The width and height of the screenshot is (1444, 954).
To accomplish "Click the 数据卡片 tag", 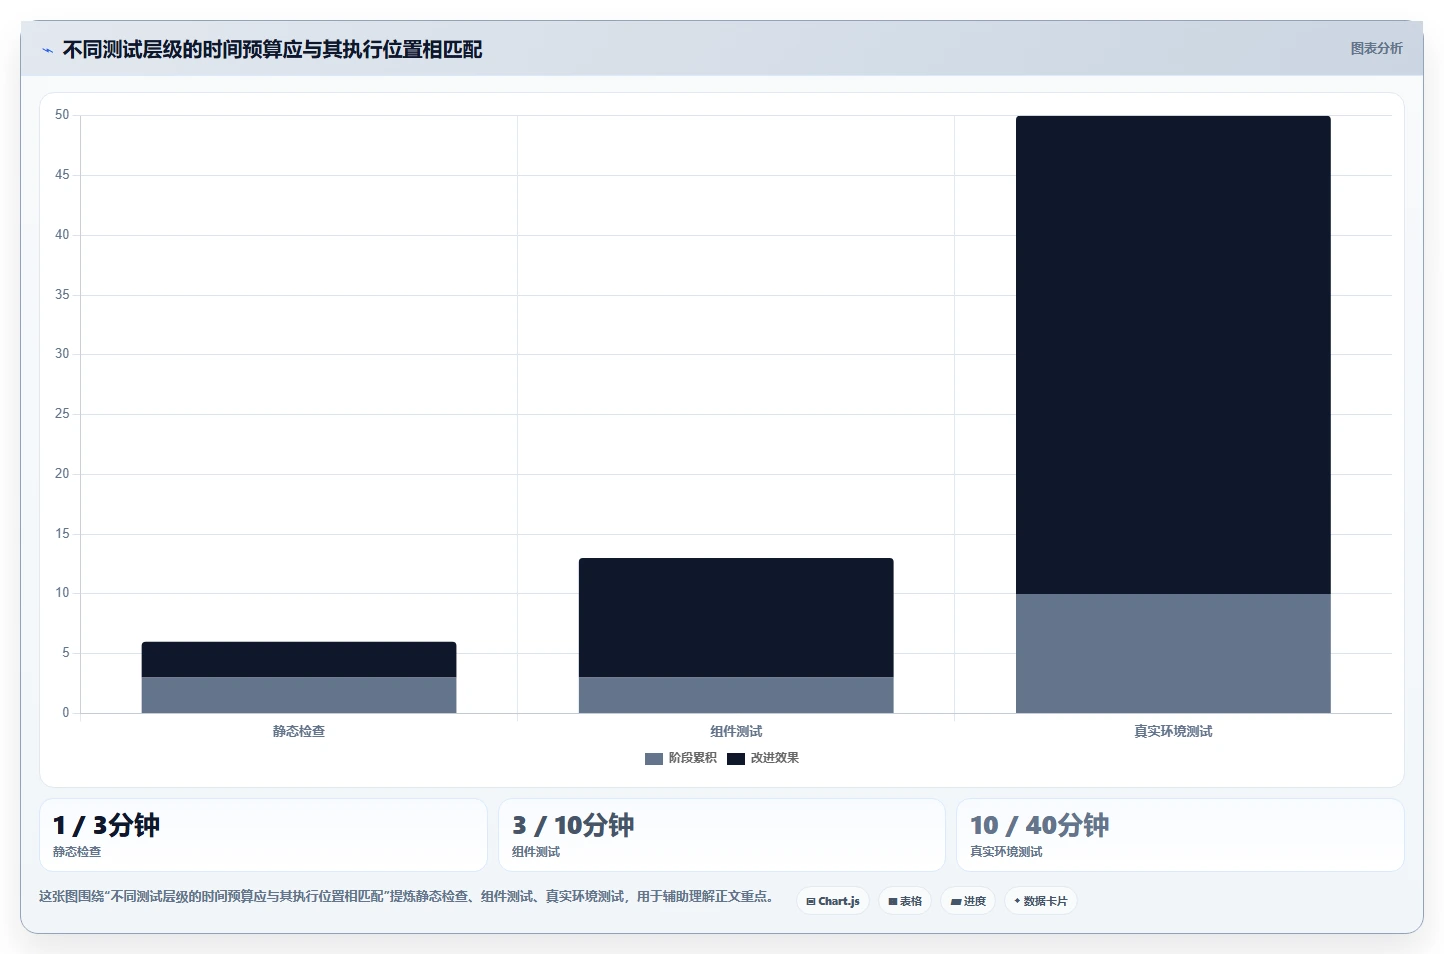I will [1041, 901].
